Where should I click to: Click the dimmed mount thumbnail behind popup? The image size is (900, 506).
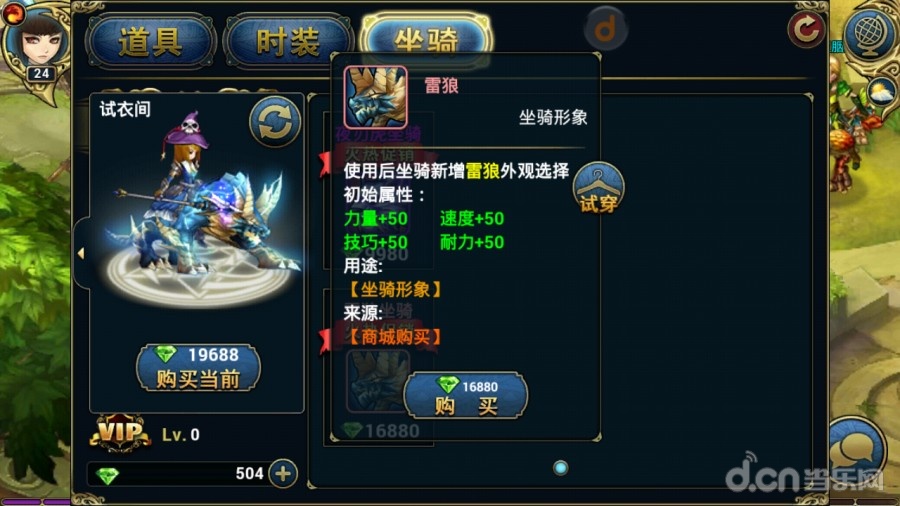click(376, 382)
